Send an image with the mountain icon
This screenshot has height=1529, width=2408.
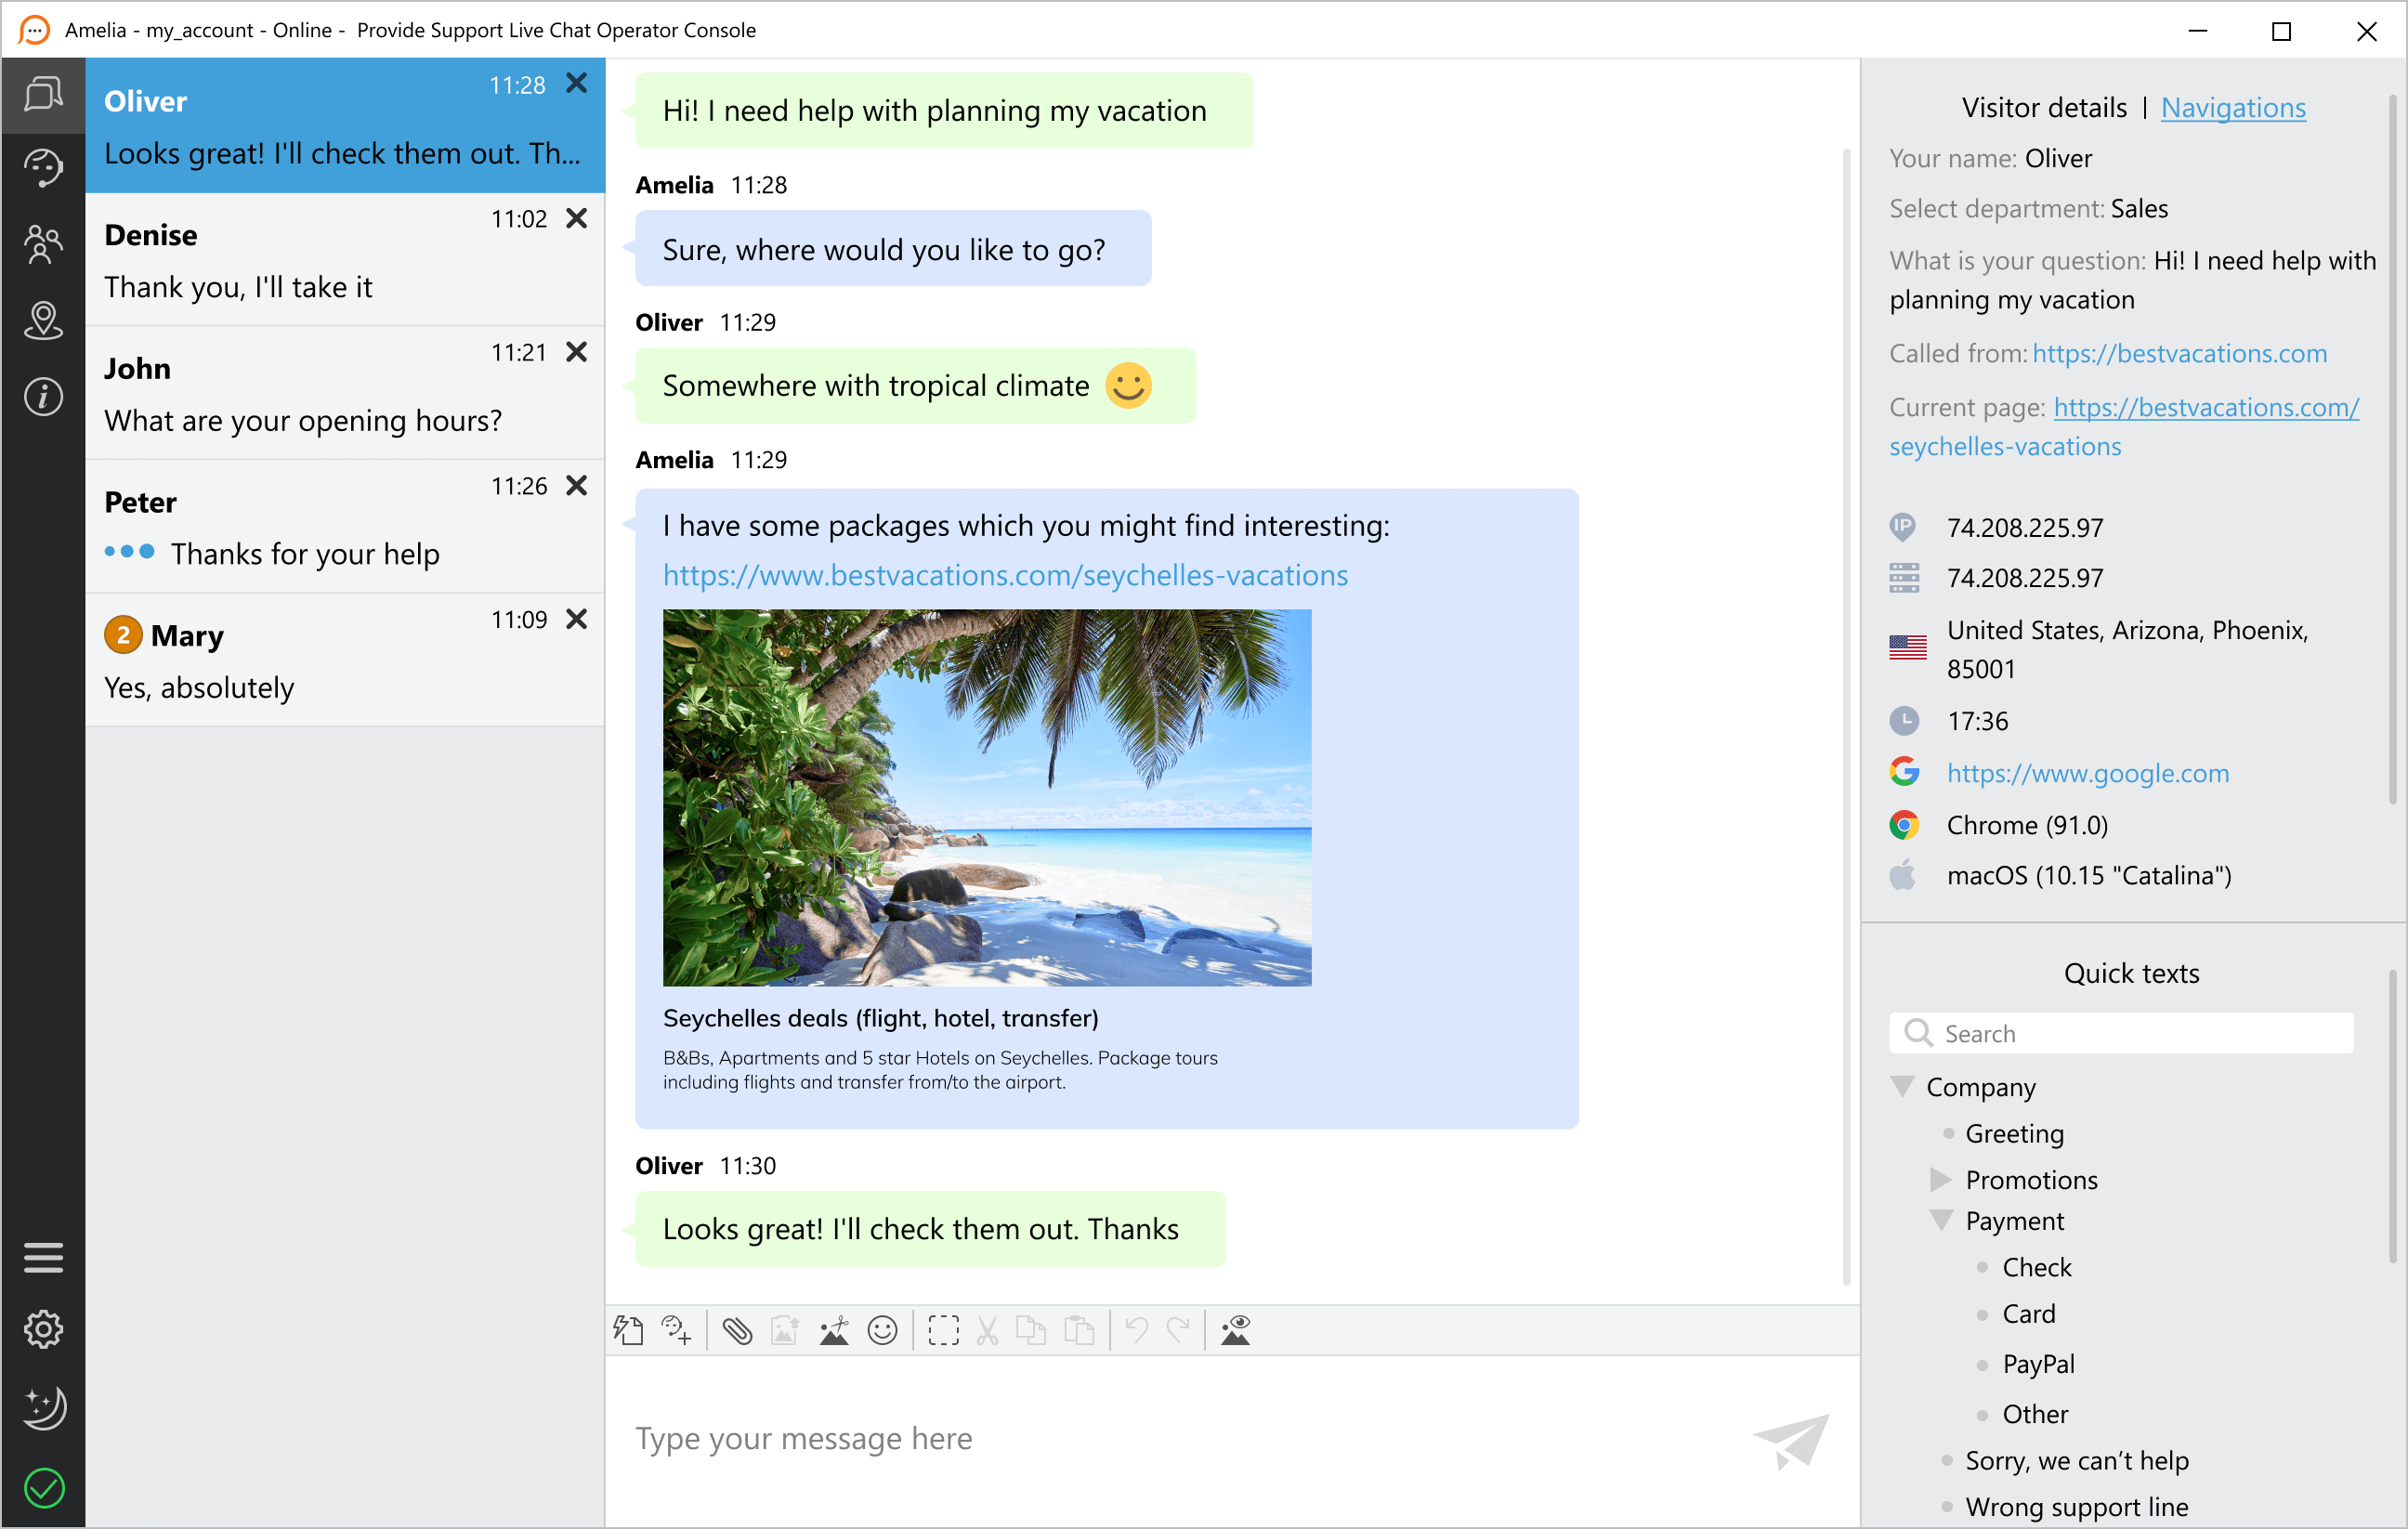coord(833,1330)
